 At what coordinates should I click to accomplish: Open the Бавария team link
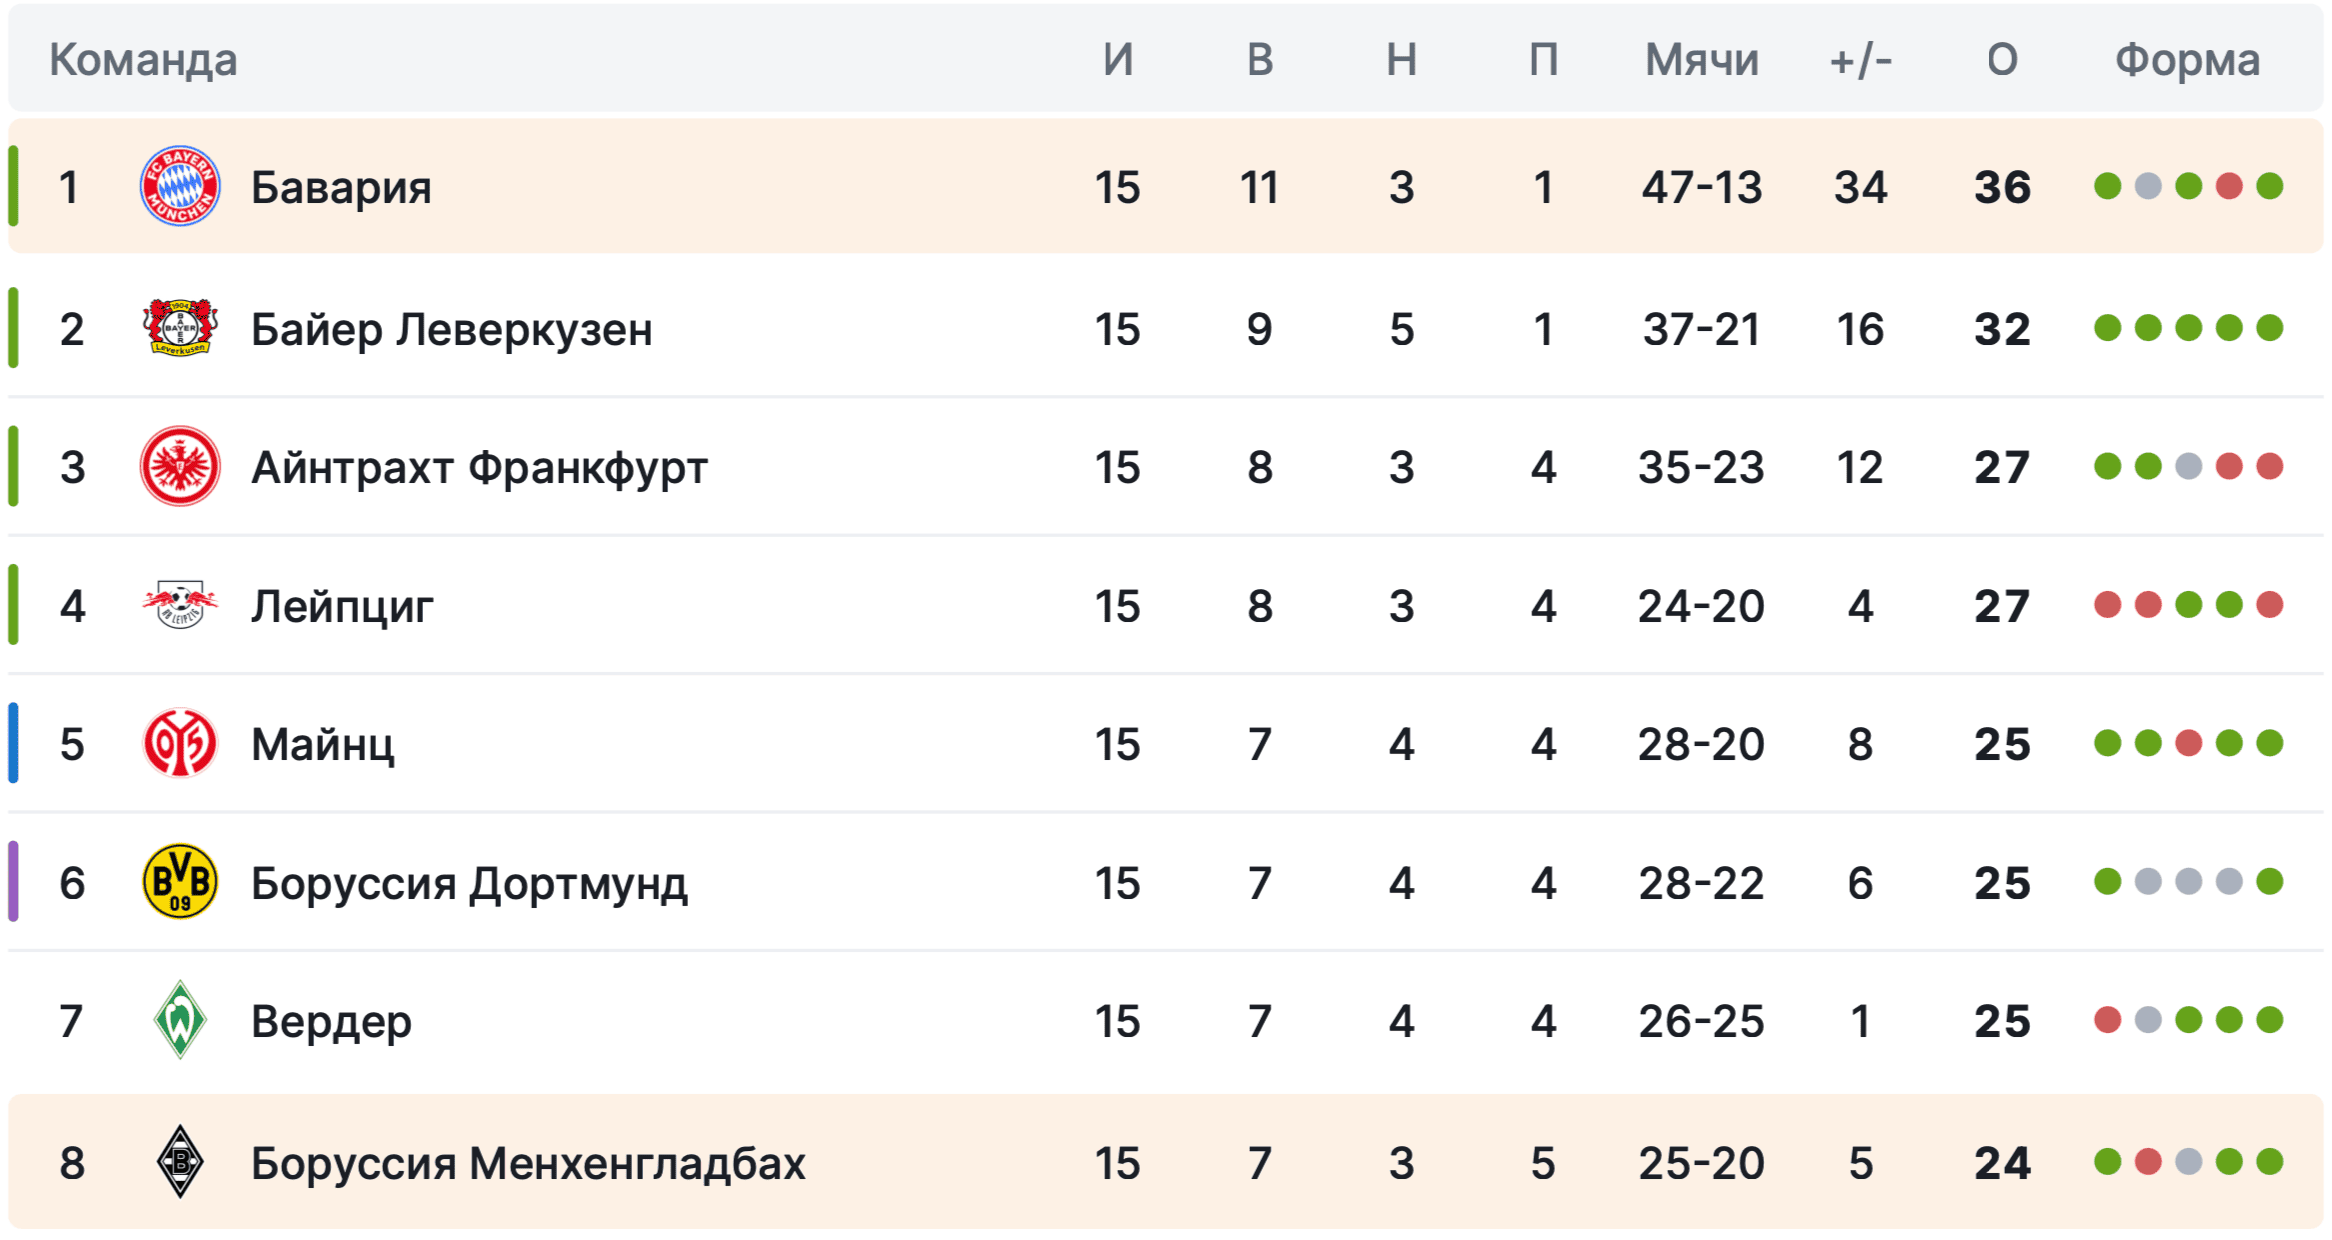(341, 187)
